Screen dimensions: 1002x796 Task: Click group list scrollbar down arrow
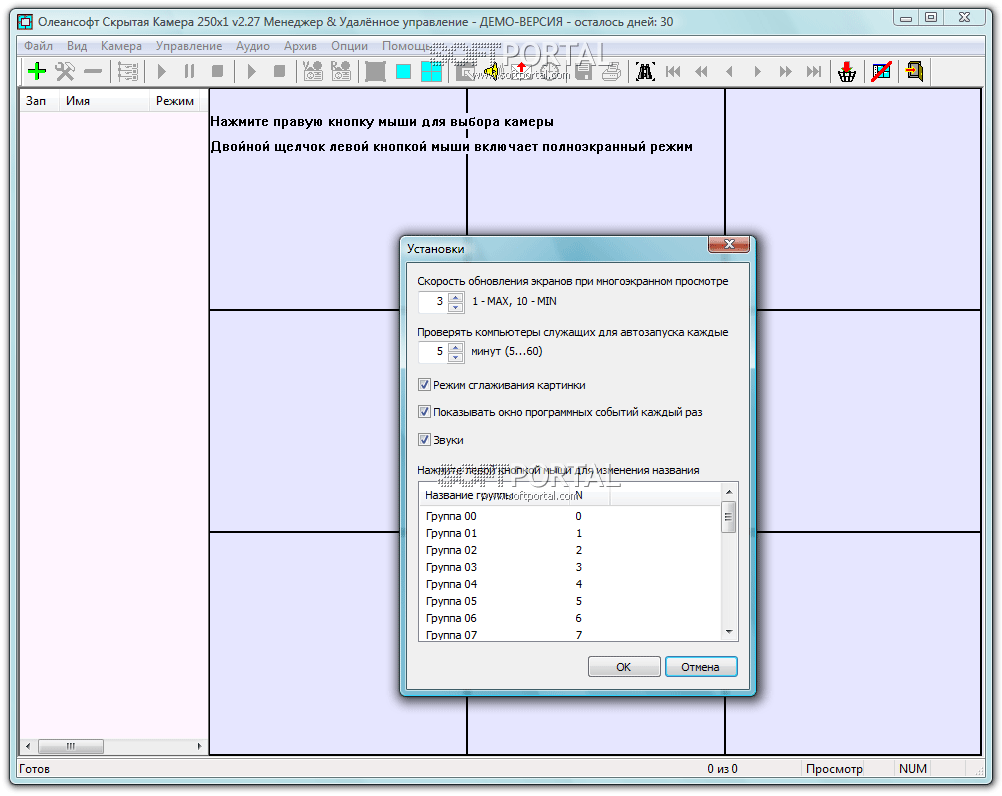point(728,632)
